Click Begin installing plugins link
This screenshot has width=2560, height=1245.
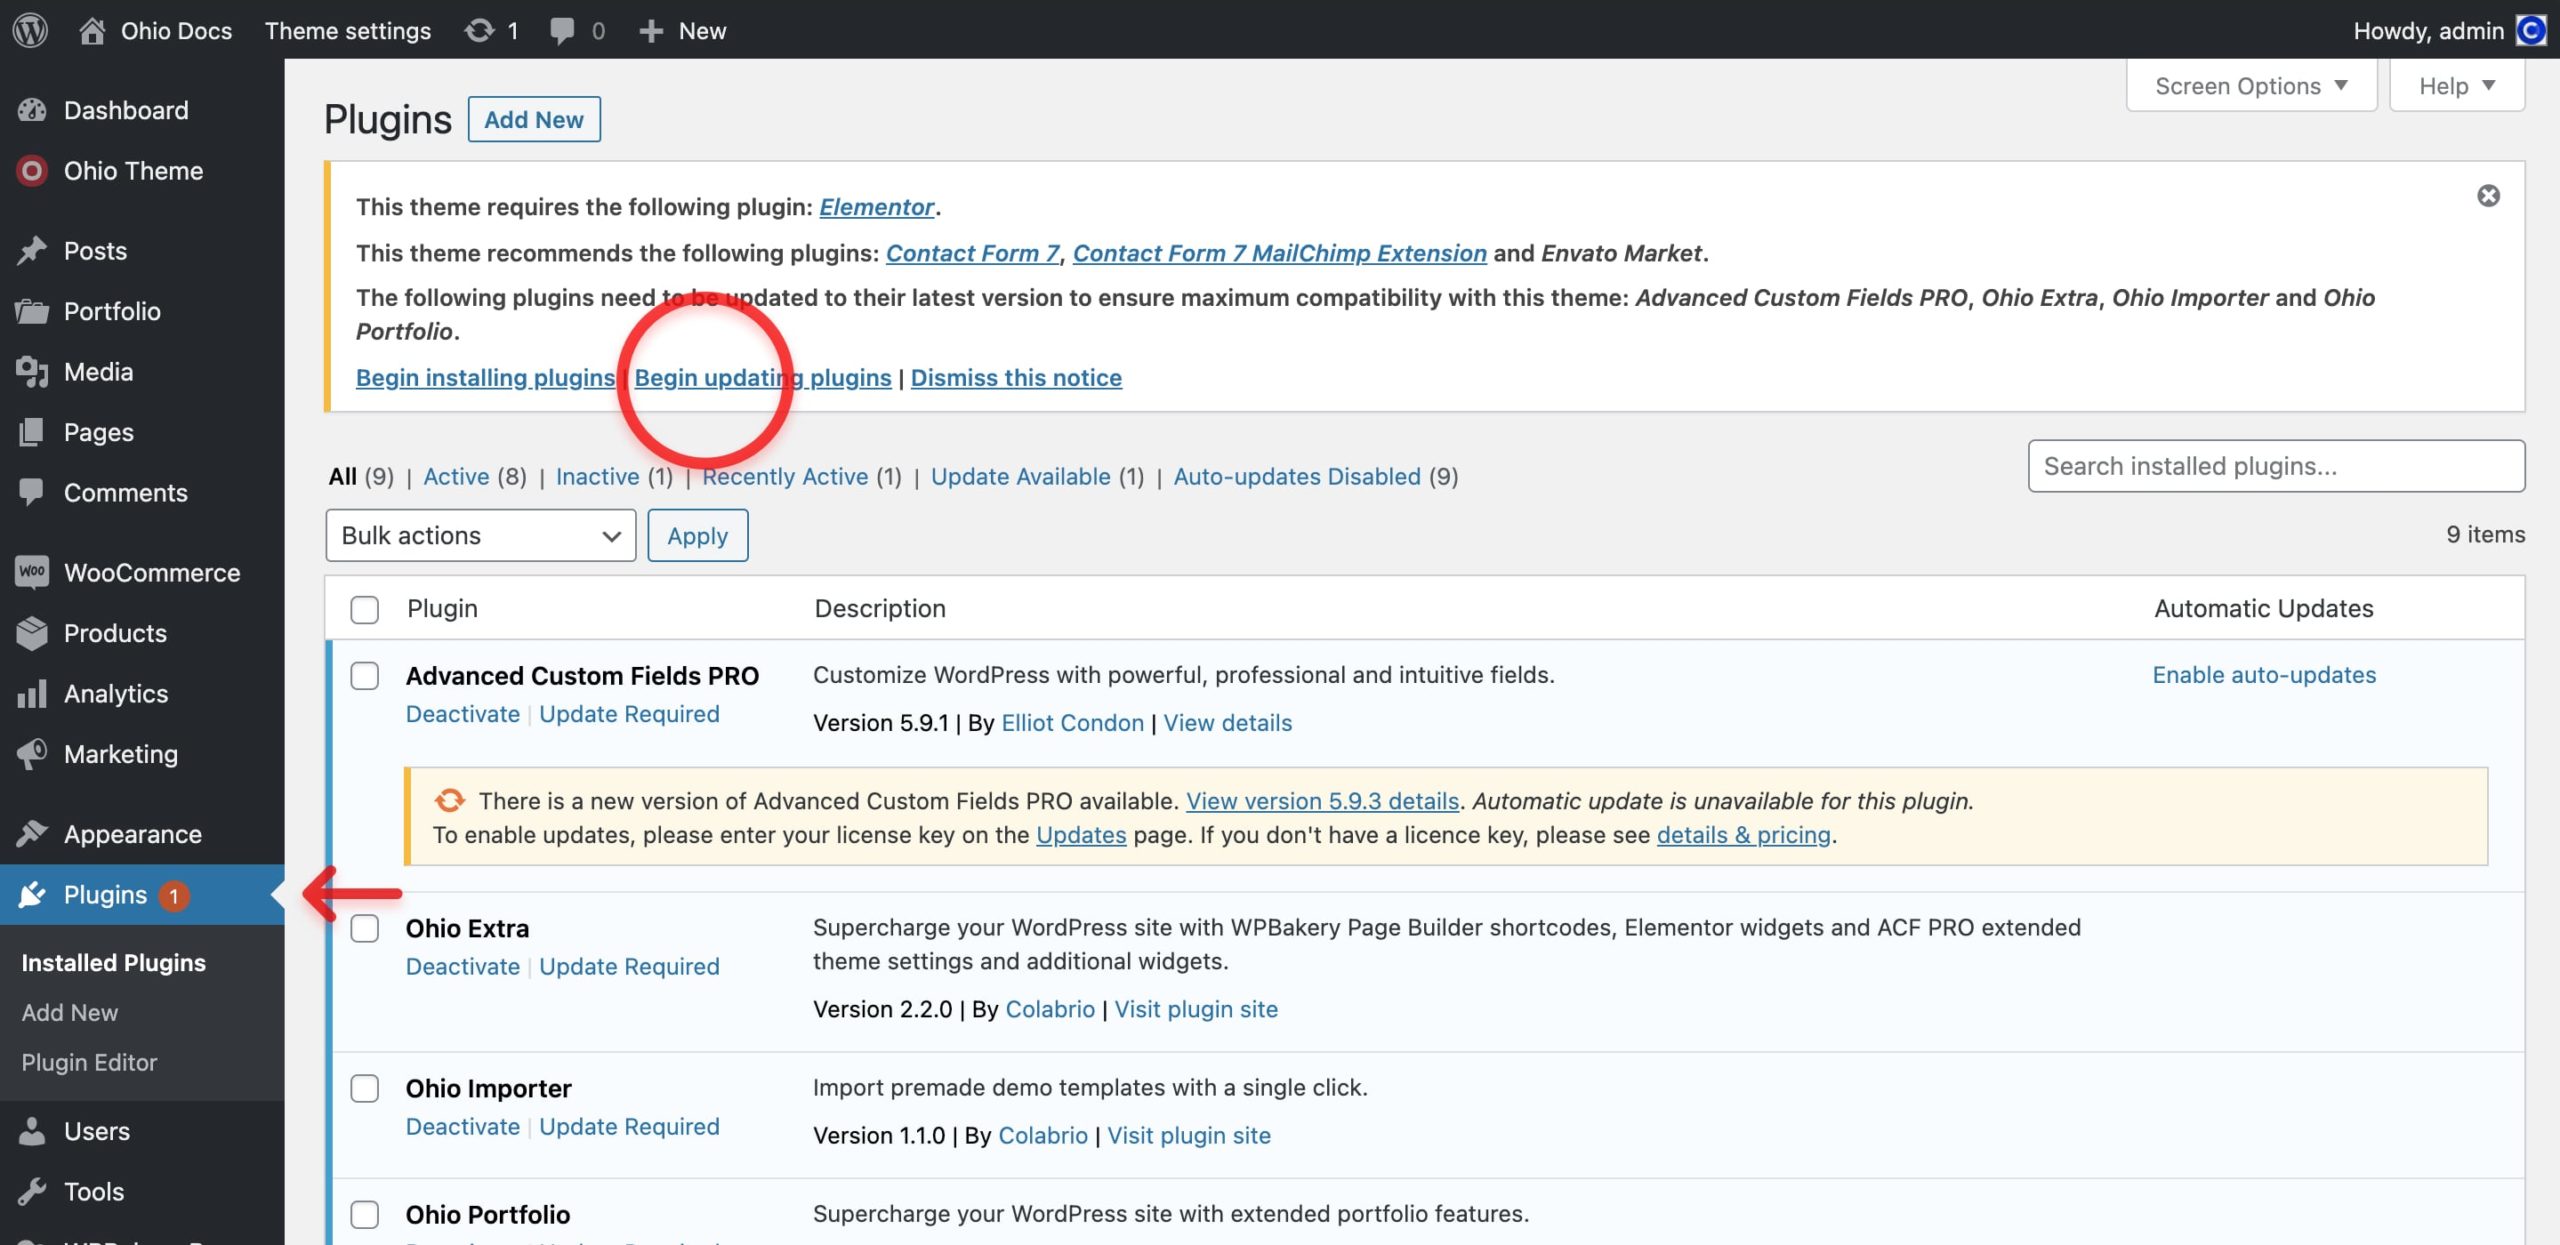(485, 377)
